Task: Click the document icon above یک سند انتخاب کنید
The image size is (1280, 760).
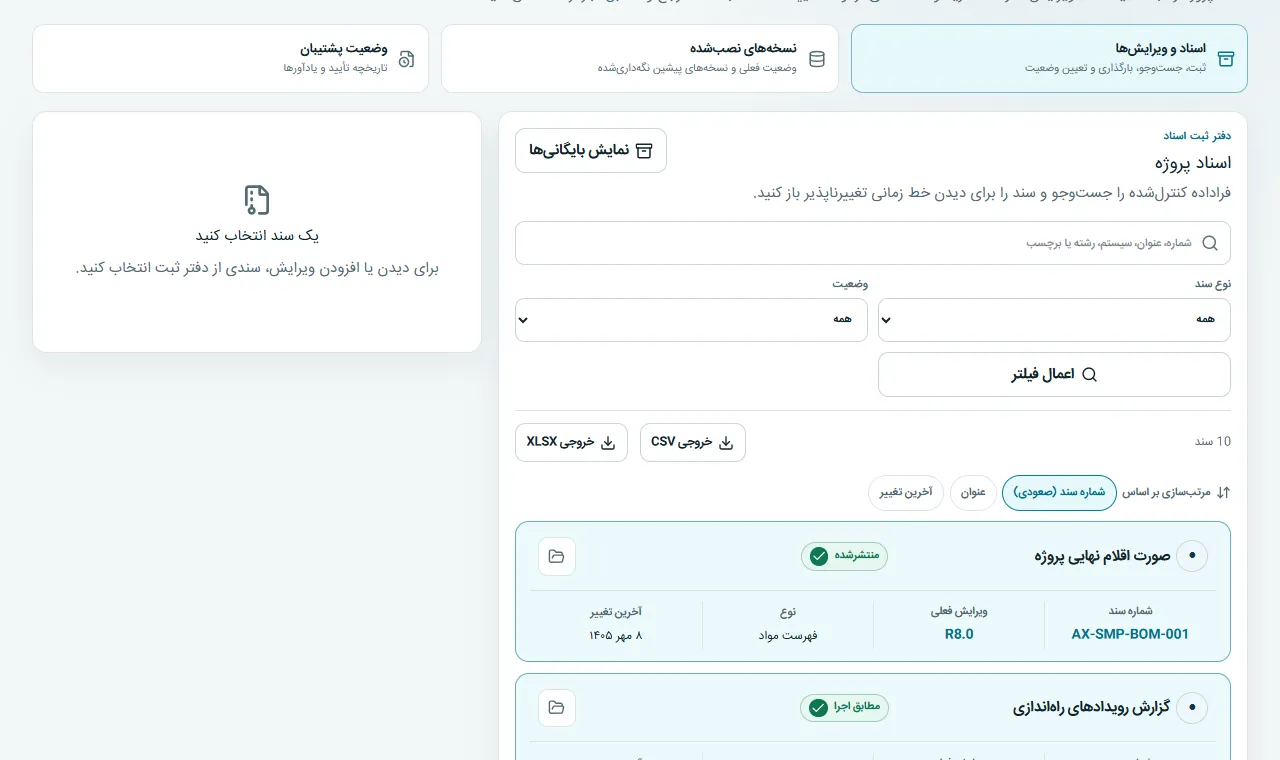Action: coord(257,200)
